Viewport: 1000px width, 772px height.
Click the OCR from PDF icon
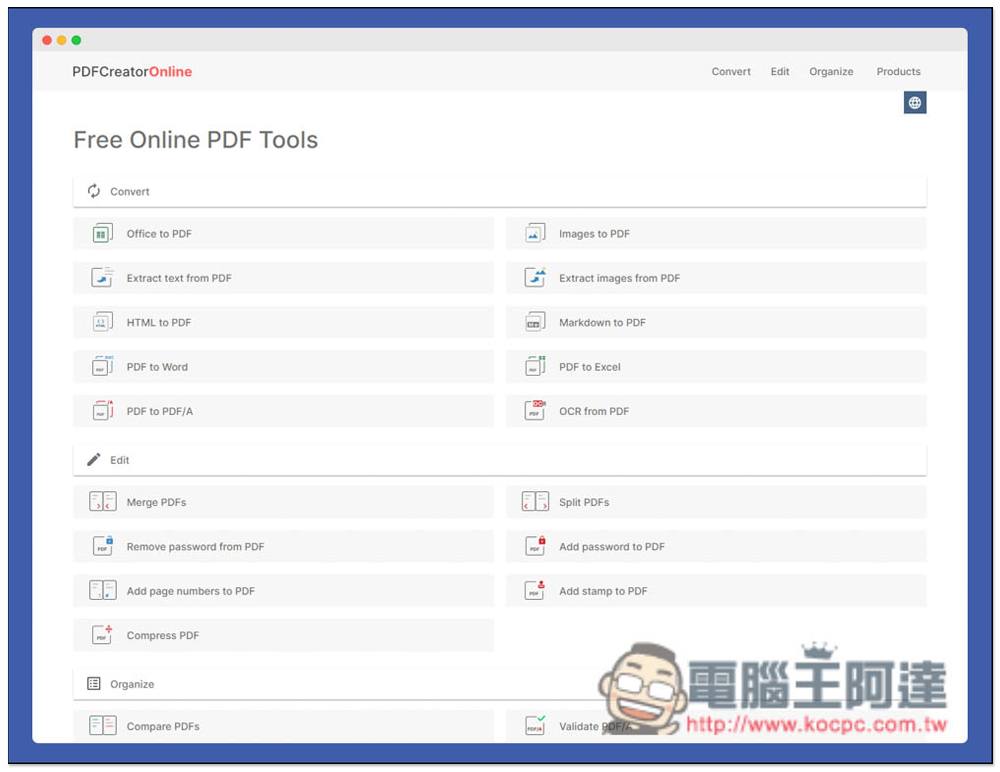click(x=535, y=410)
